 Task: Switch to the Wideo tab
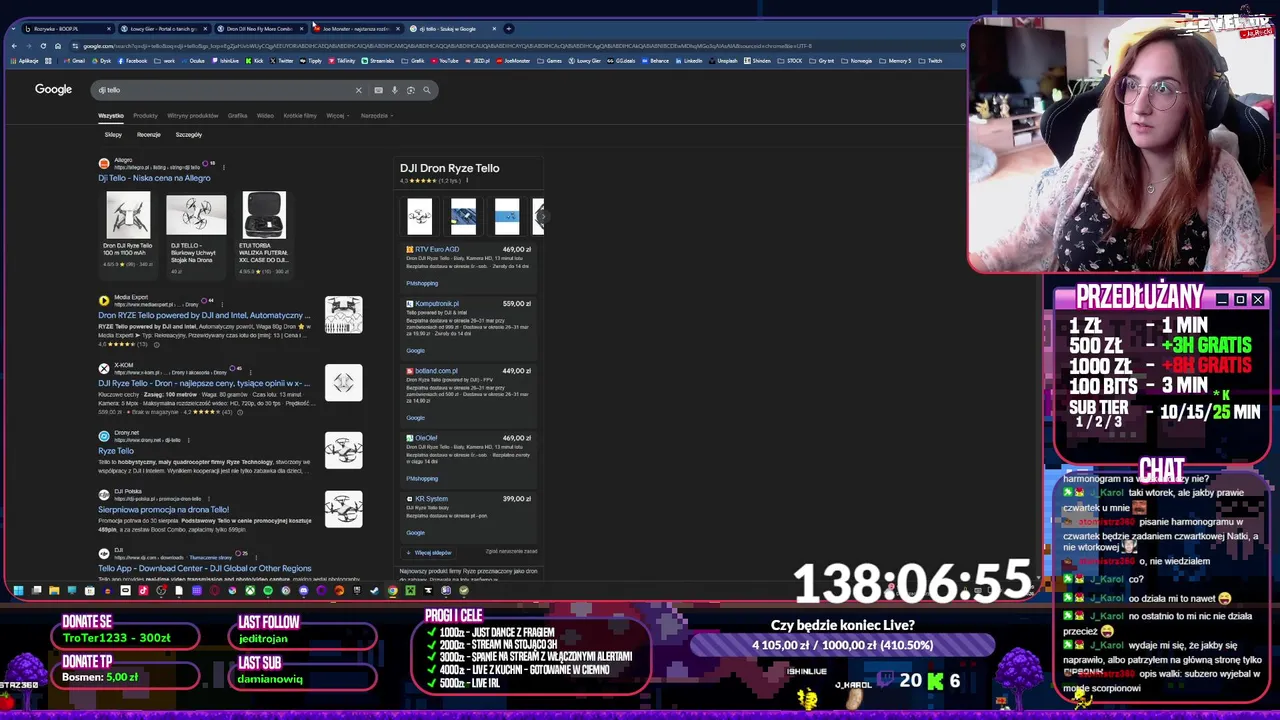click(x=265, y=116)
